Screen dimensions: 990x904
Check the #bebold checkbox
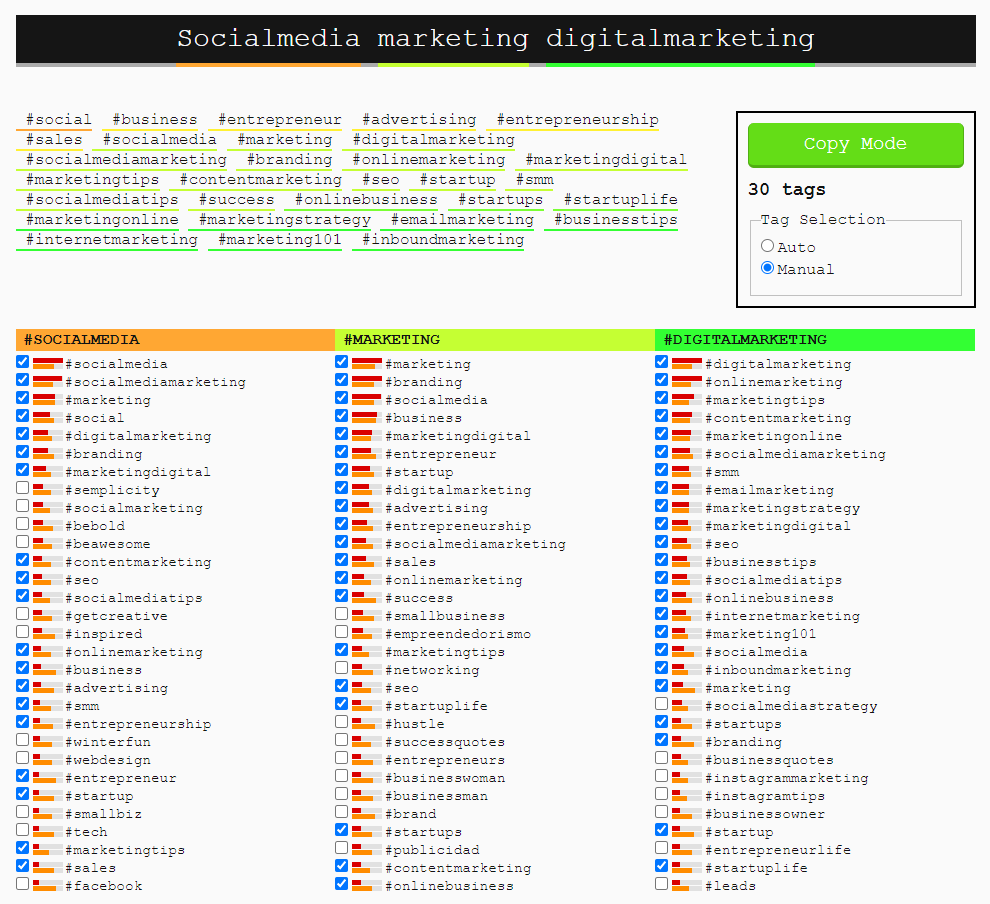(x=23, y=524)
